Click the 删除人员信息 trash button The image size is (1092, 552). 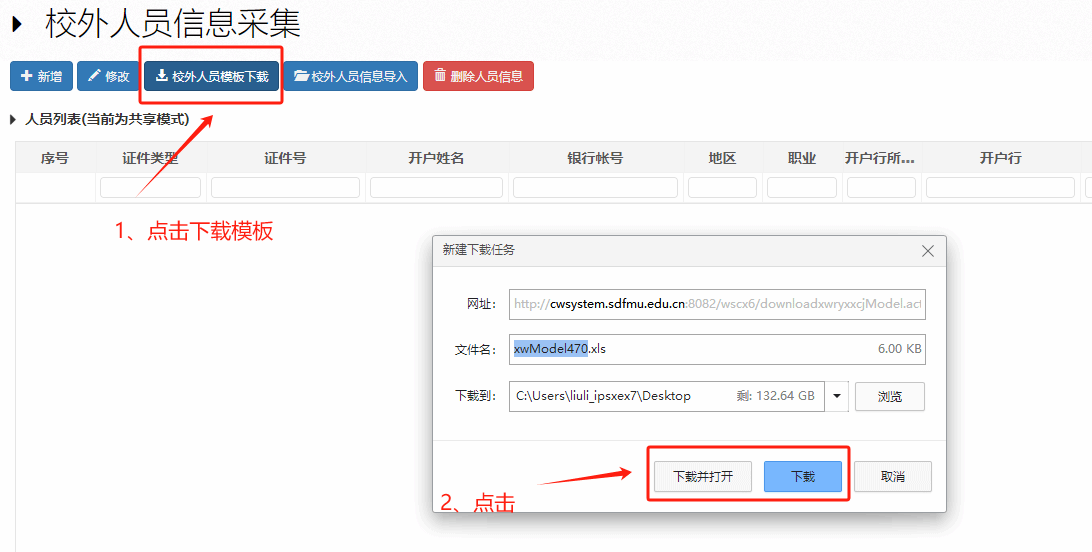tap(478, 77)
